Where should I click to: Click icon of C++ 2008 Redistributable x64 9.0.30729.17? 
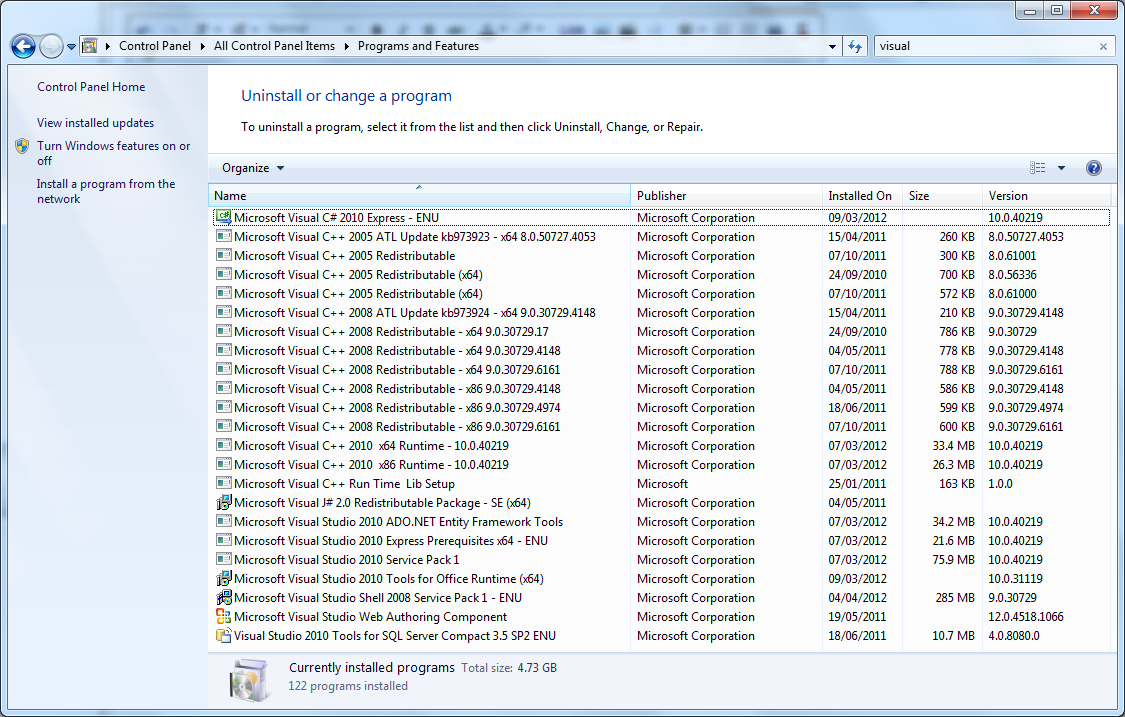(x=224, y=331)
